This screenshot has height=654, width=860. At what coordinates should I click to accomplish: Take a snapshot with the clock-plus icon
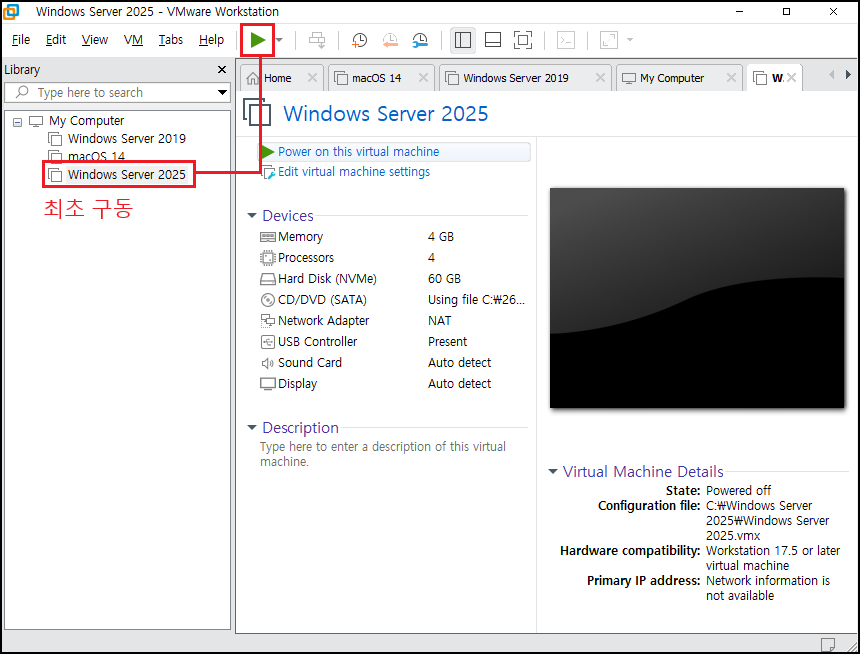(x=359, y=40)
